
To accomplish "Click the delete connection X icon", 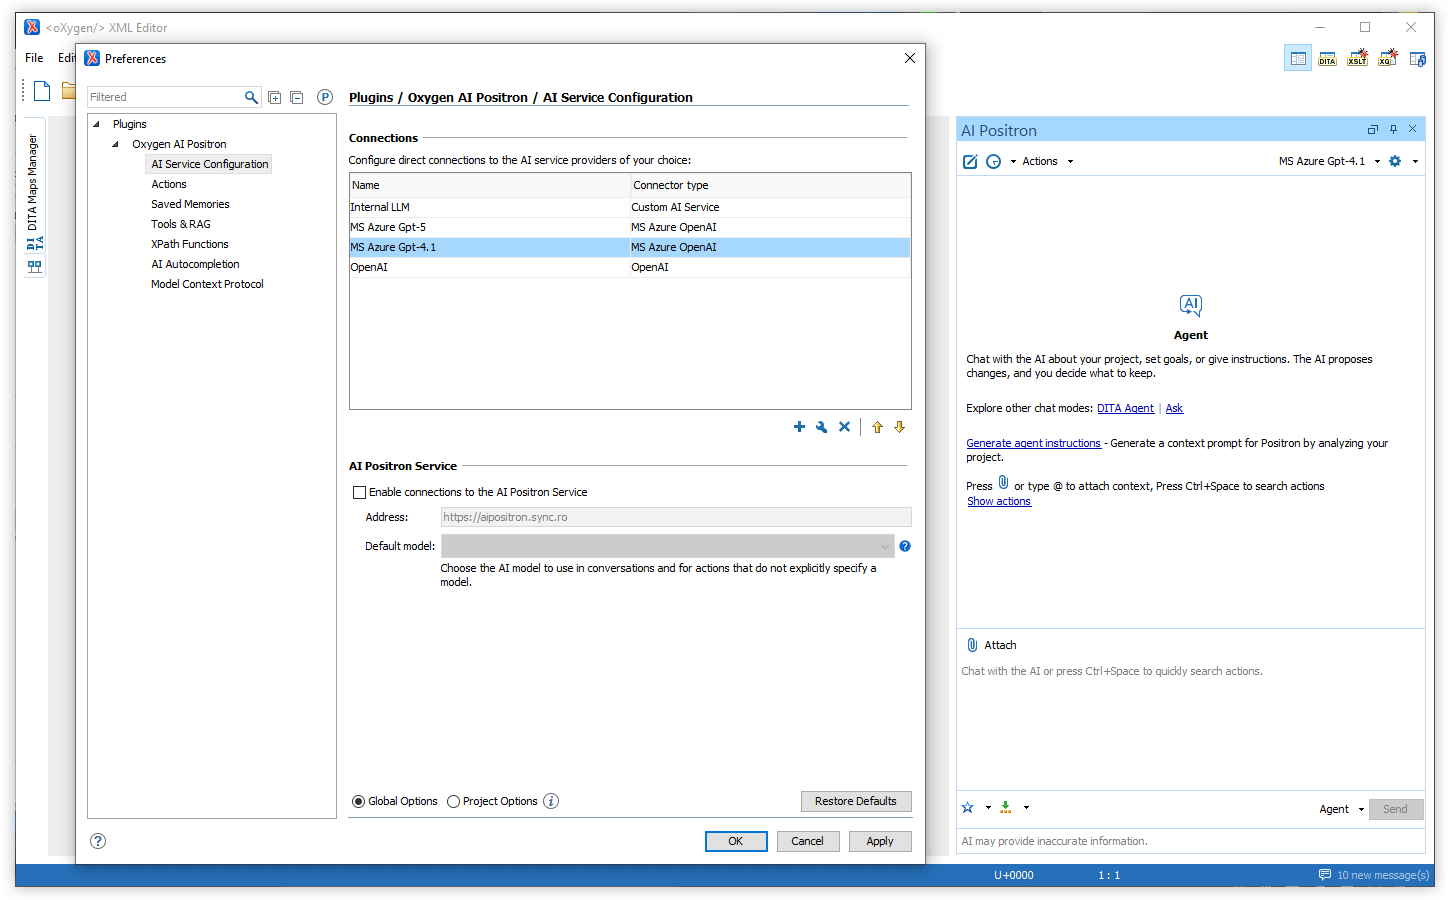I will [x=844, y=427].
